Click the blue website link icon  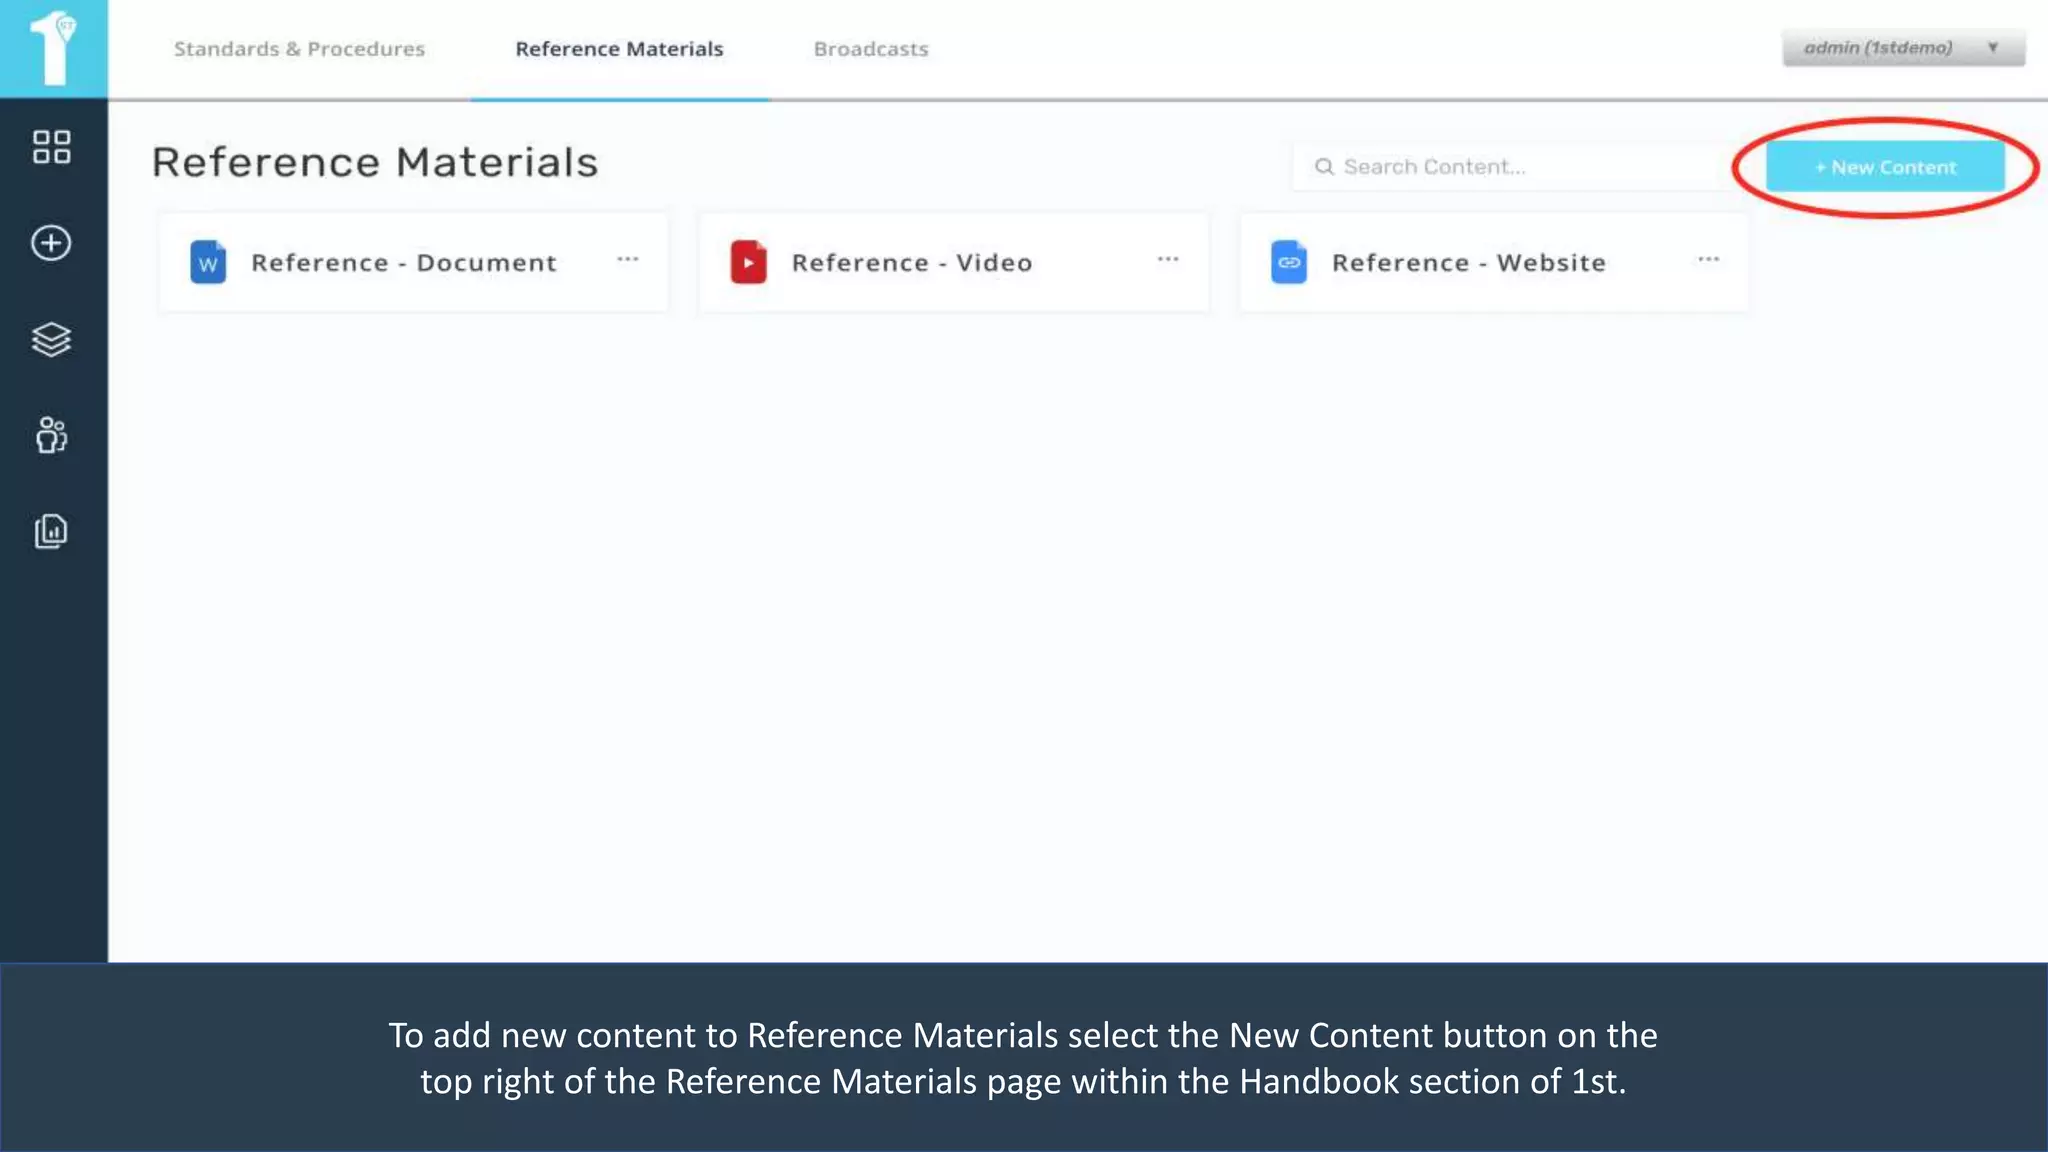(1288, 263)
